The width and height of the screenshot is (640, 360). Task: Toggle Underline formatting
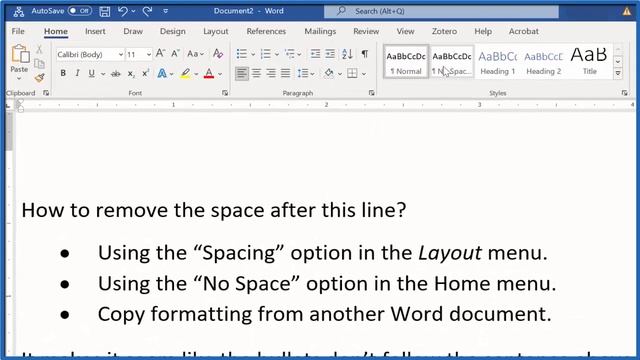(x=91, y=73)
